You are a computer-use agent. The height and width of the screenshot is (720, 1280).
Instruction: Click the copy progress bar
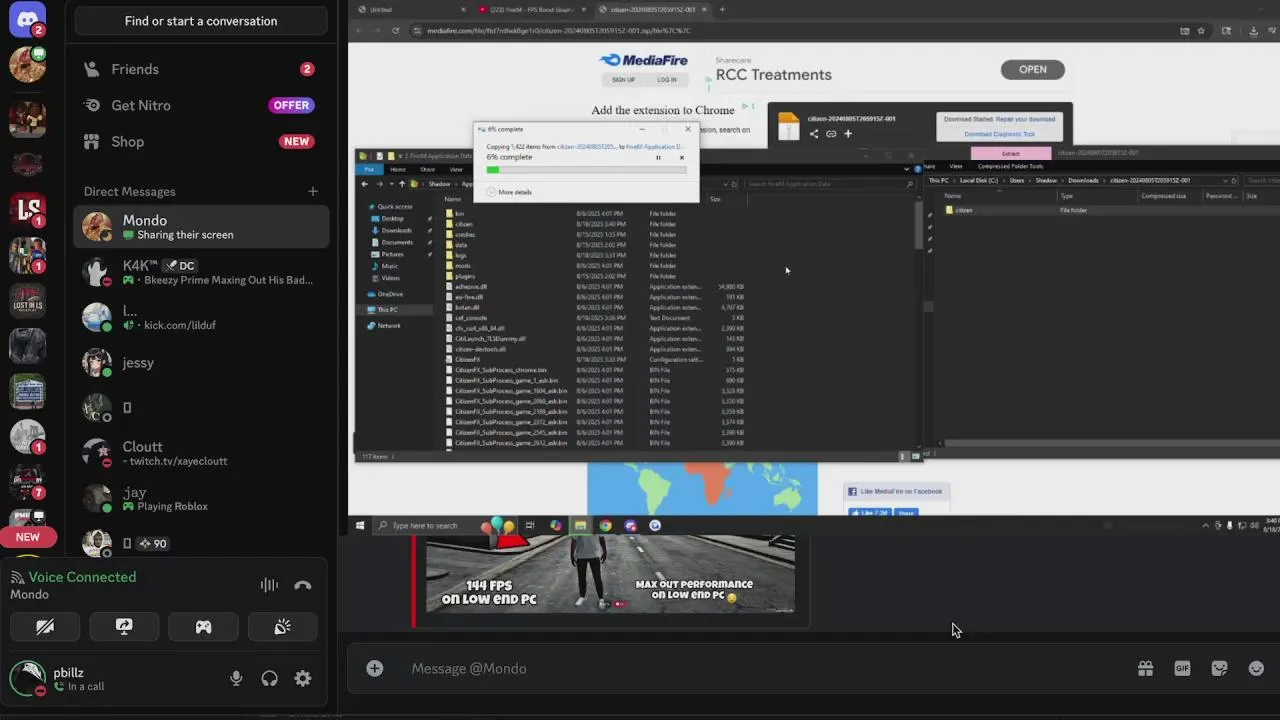[x=586, y=169]
